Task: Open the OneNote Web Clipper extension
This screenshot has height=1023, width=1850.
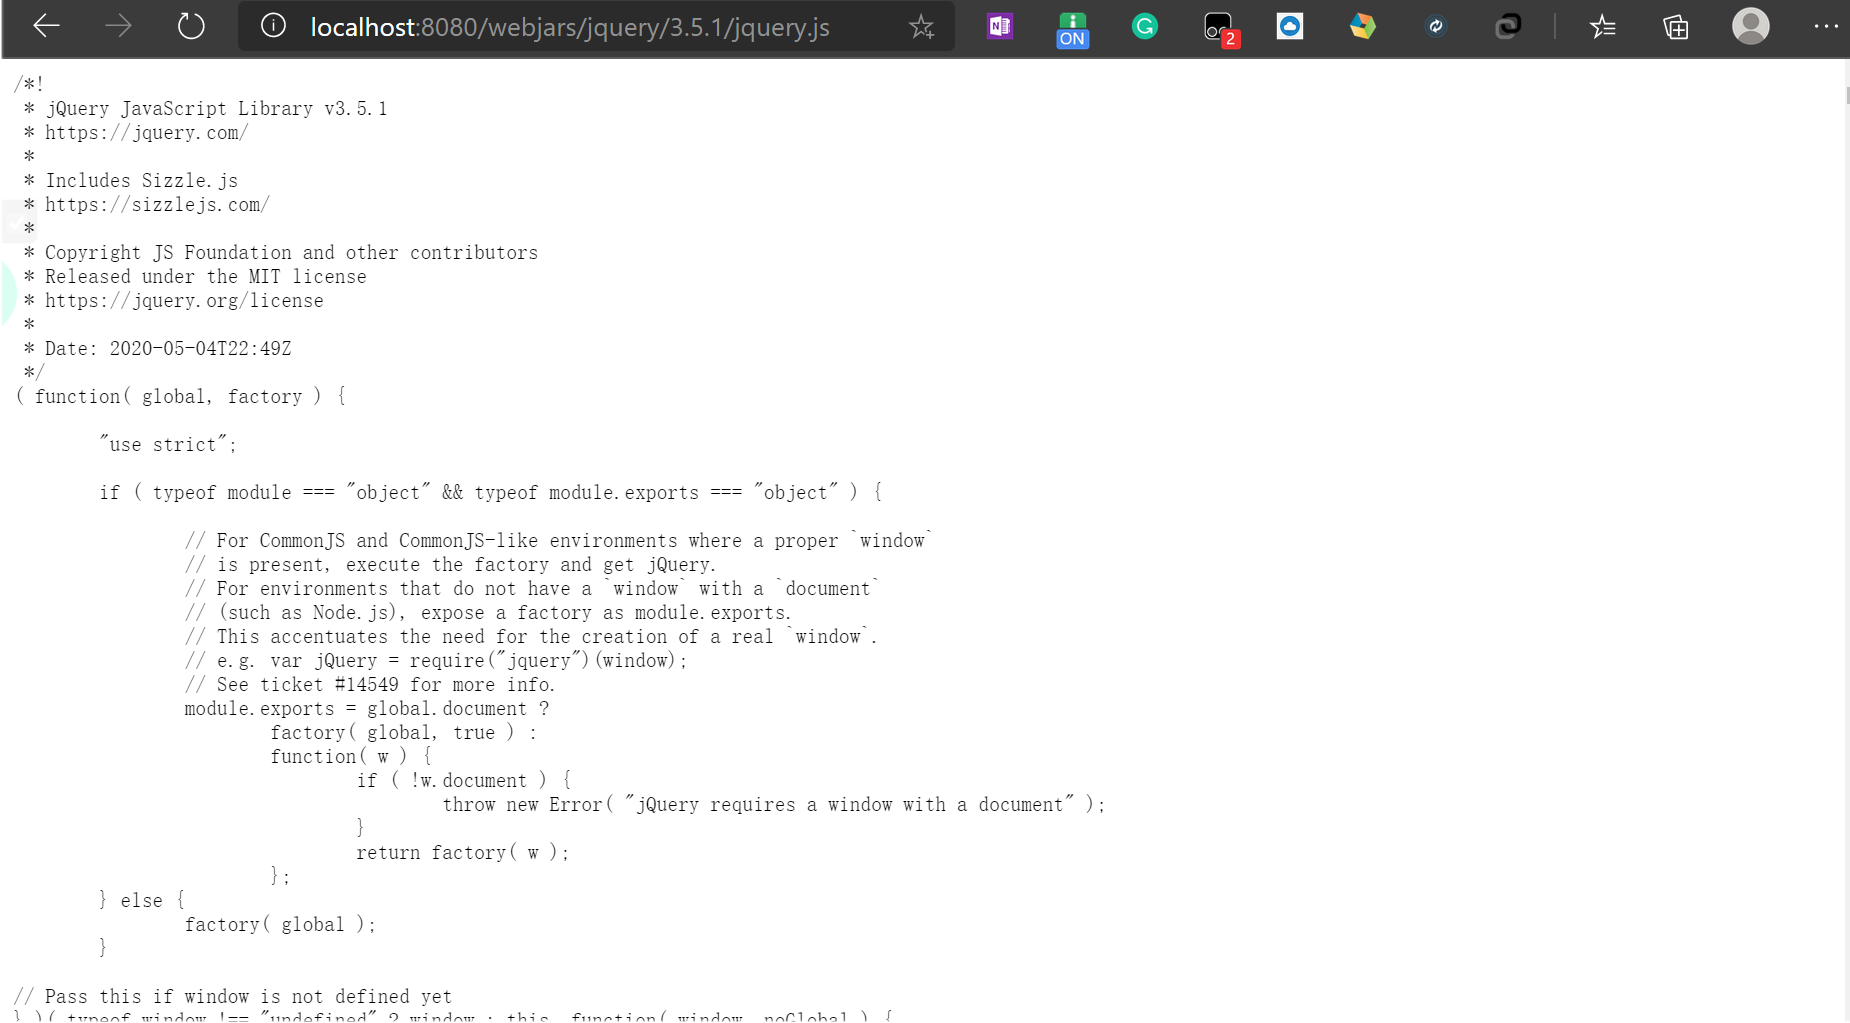Action: [x=1000, y=26]
